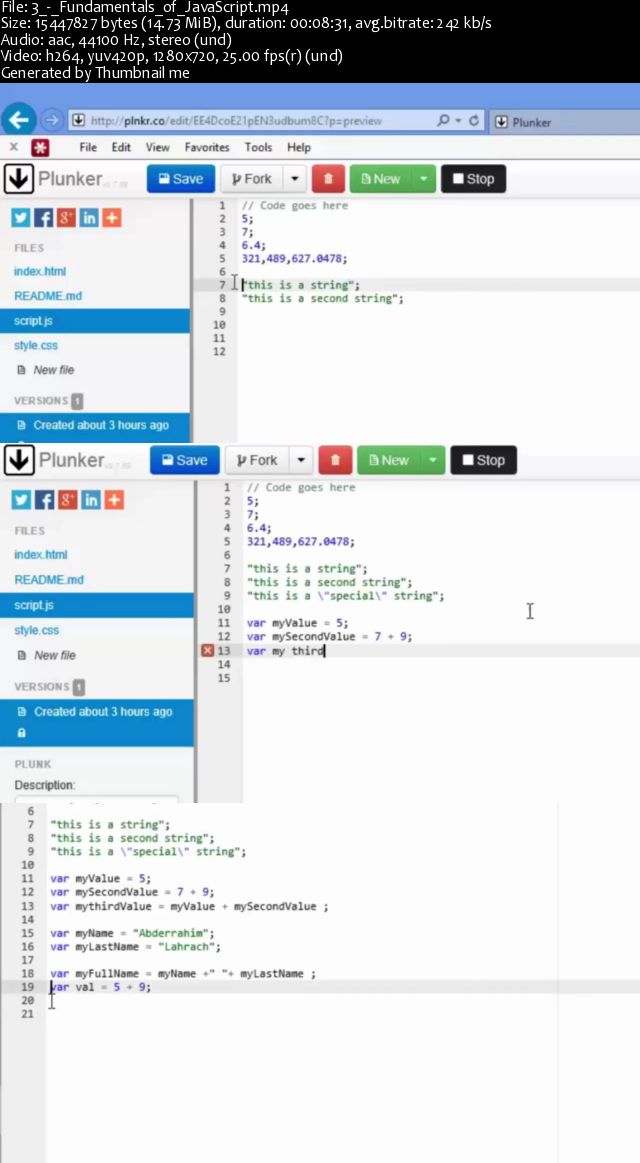
Task: Click the small x left of the red star icon
Action: (x=13, y=147)
